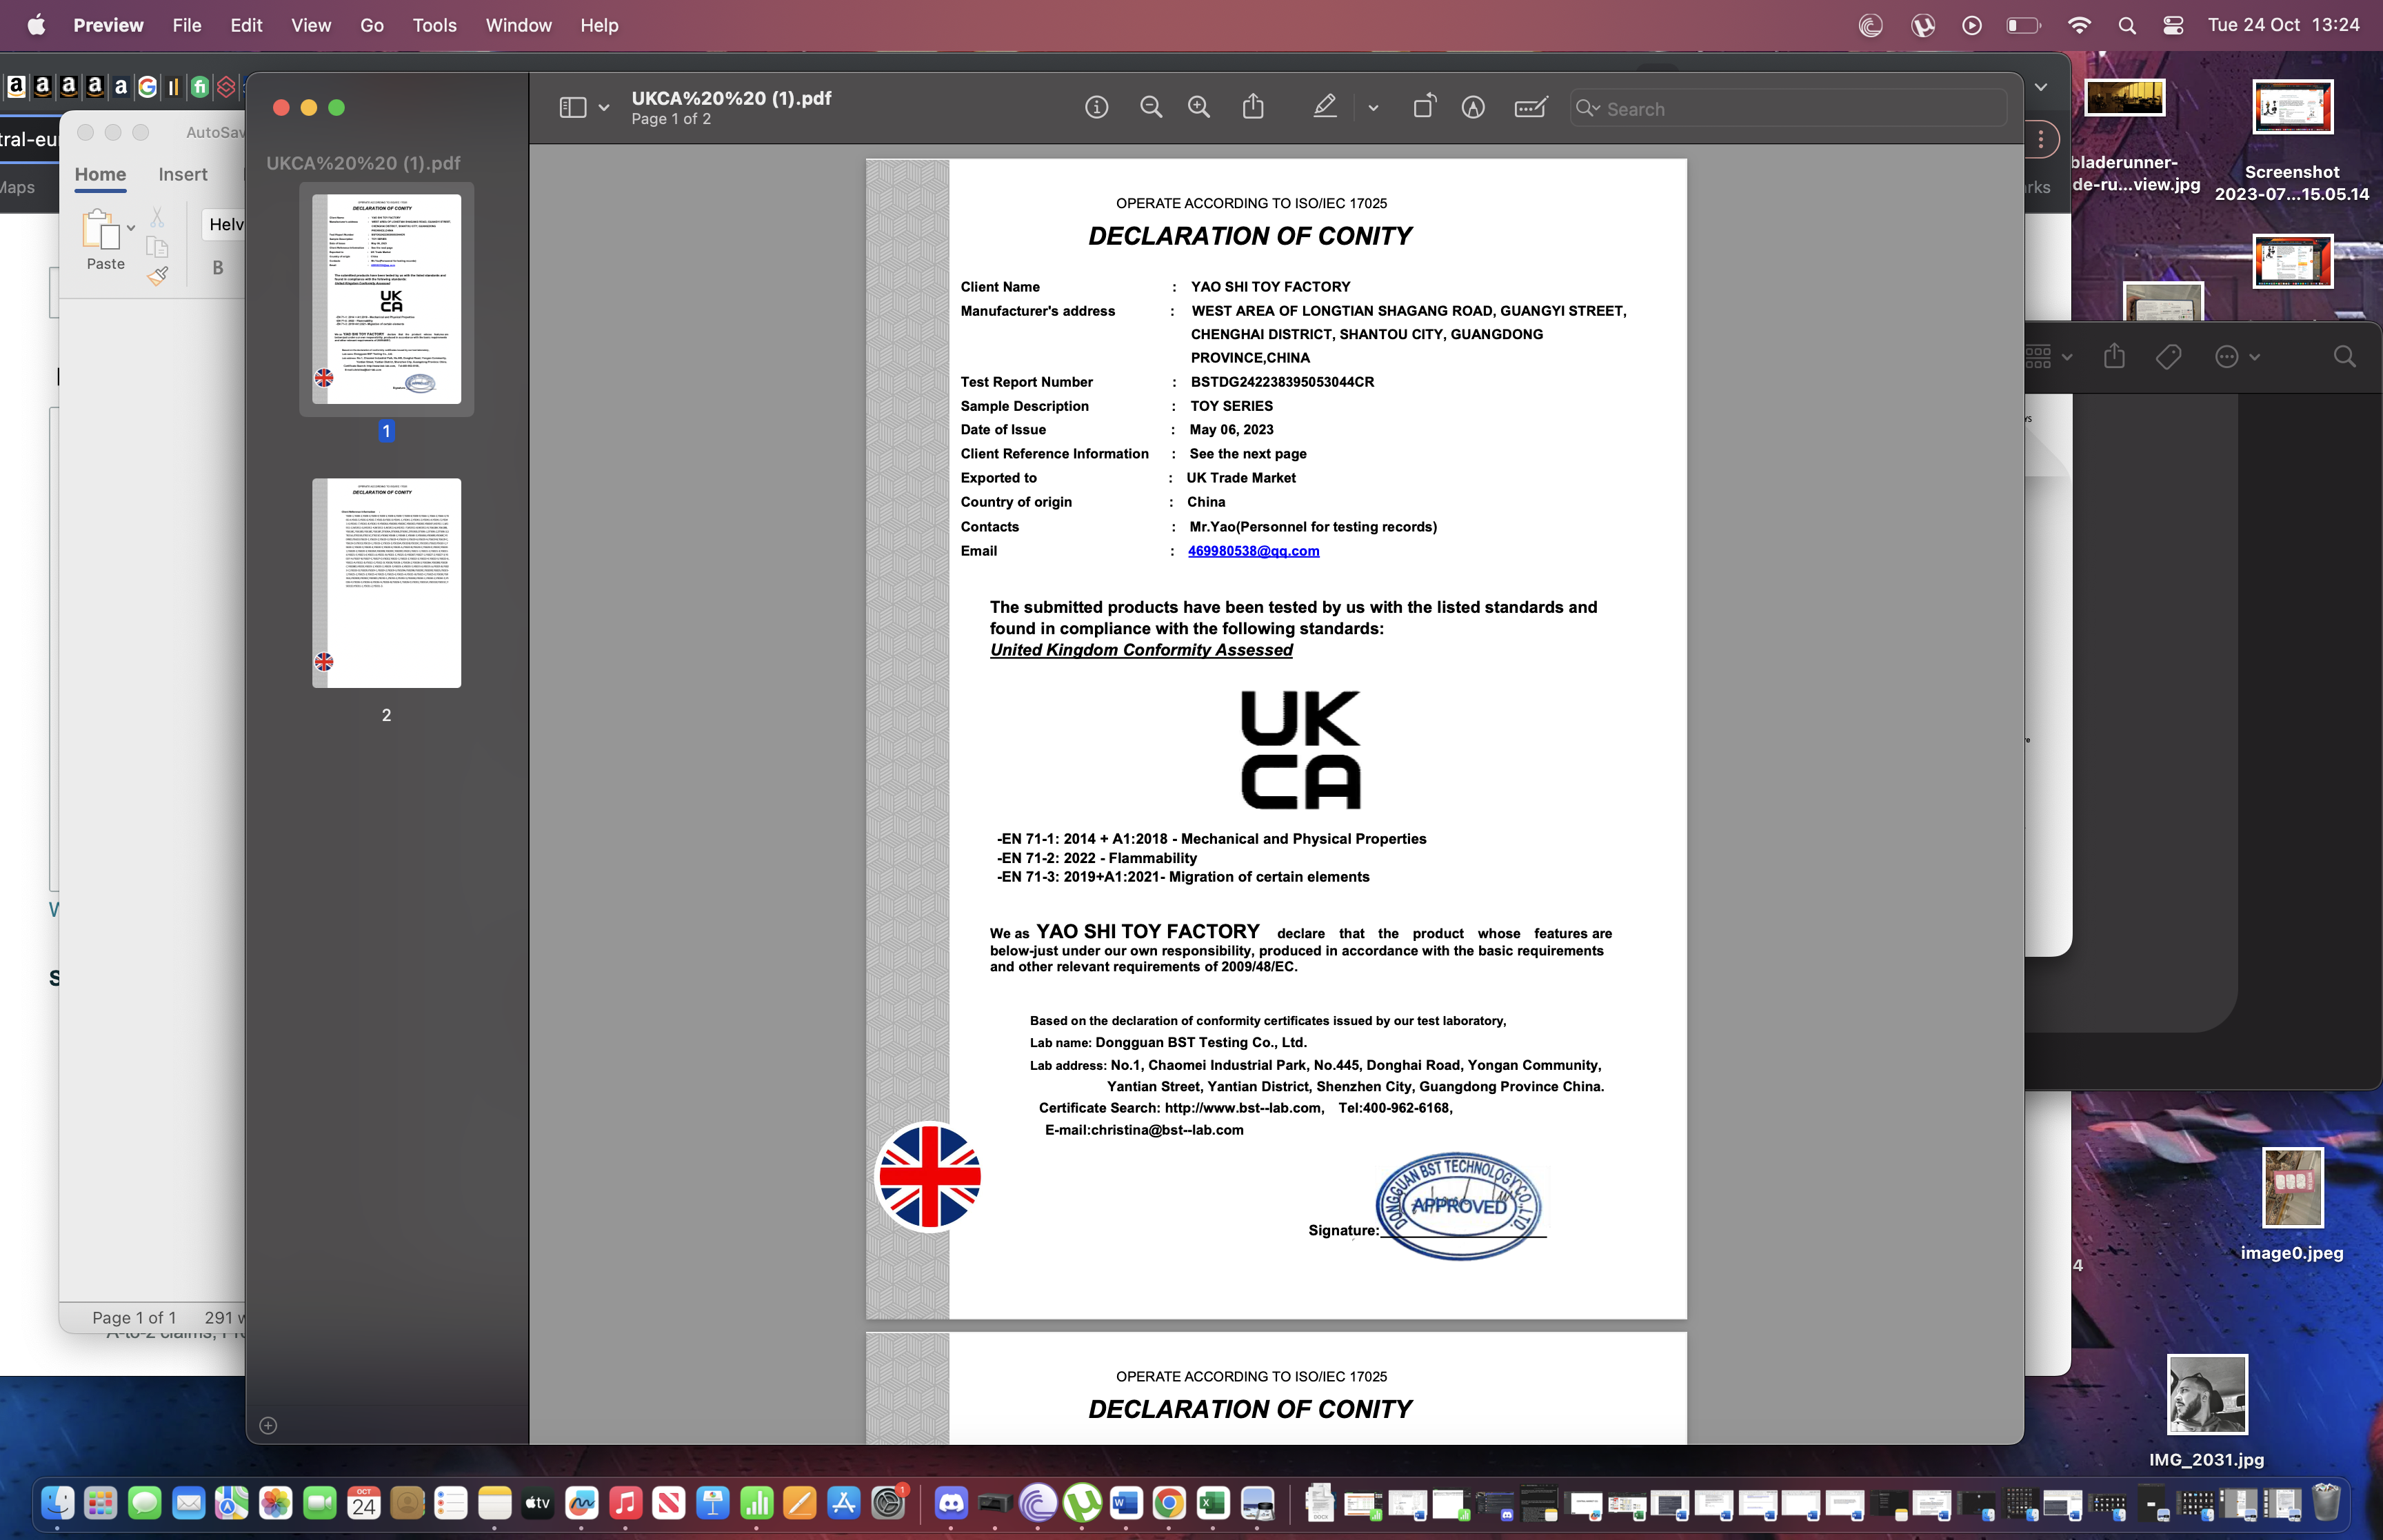Click the Cut scissors icon in Word
Screen dimensions: 2383x1540
[x=157, y=216]
